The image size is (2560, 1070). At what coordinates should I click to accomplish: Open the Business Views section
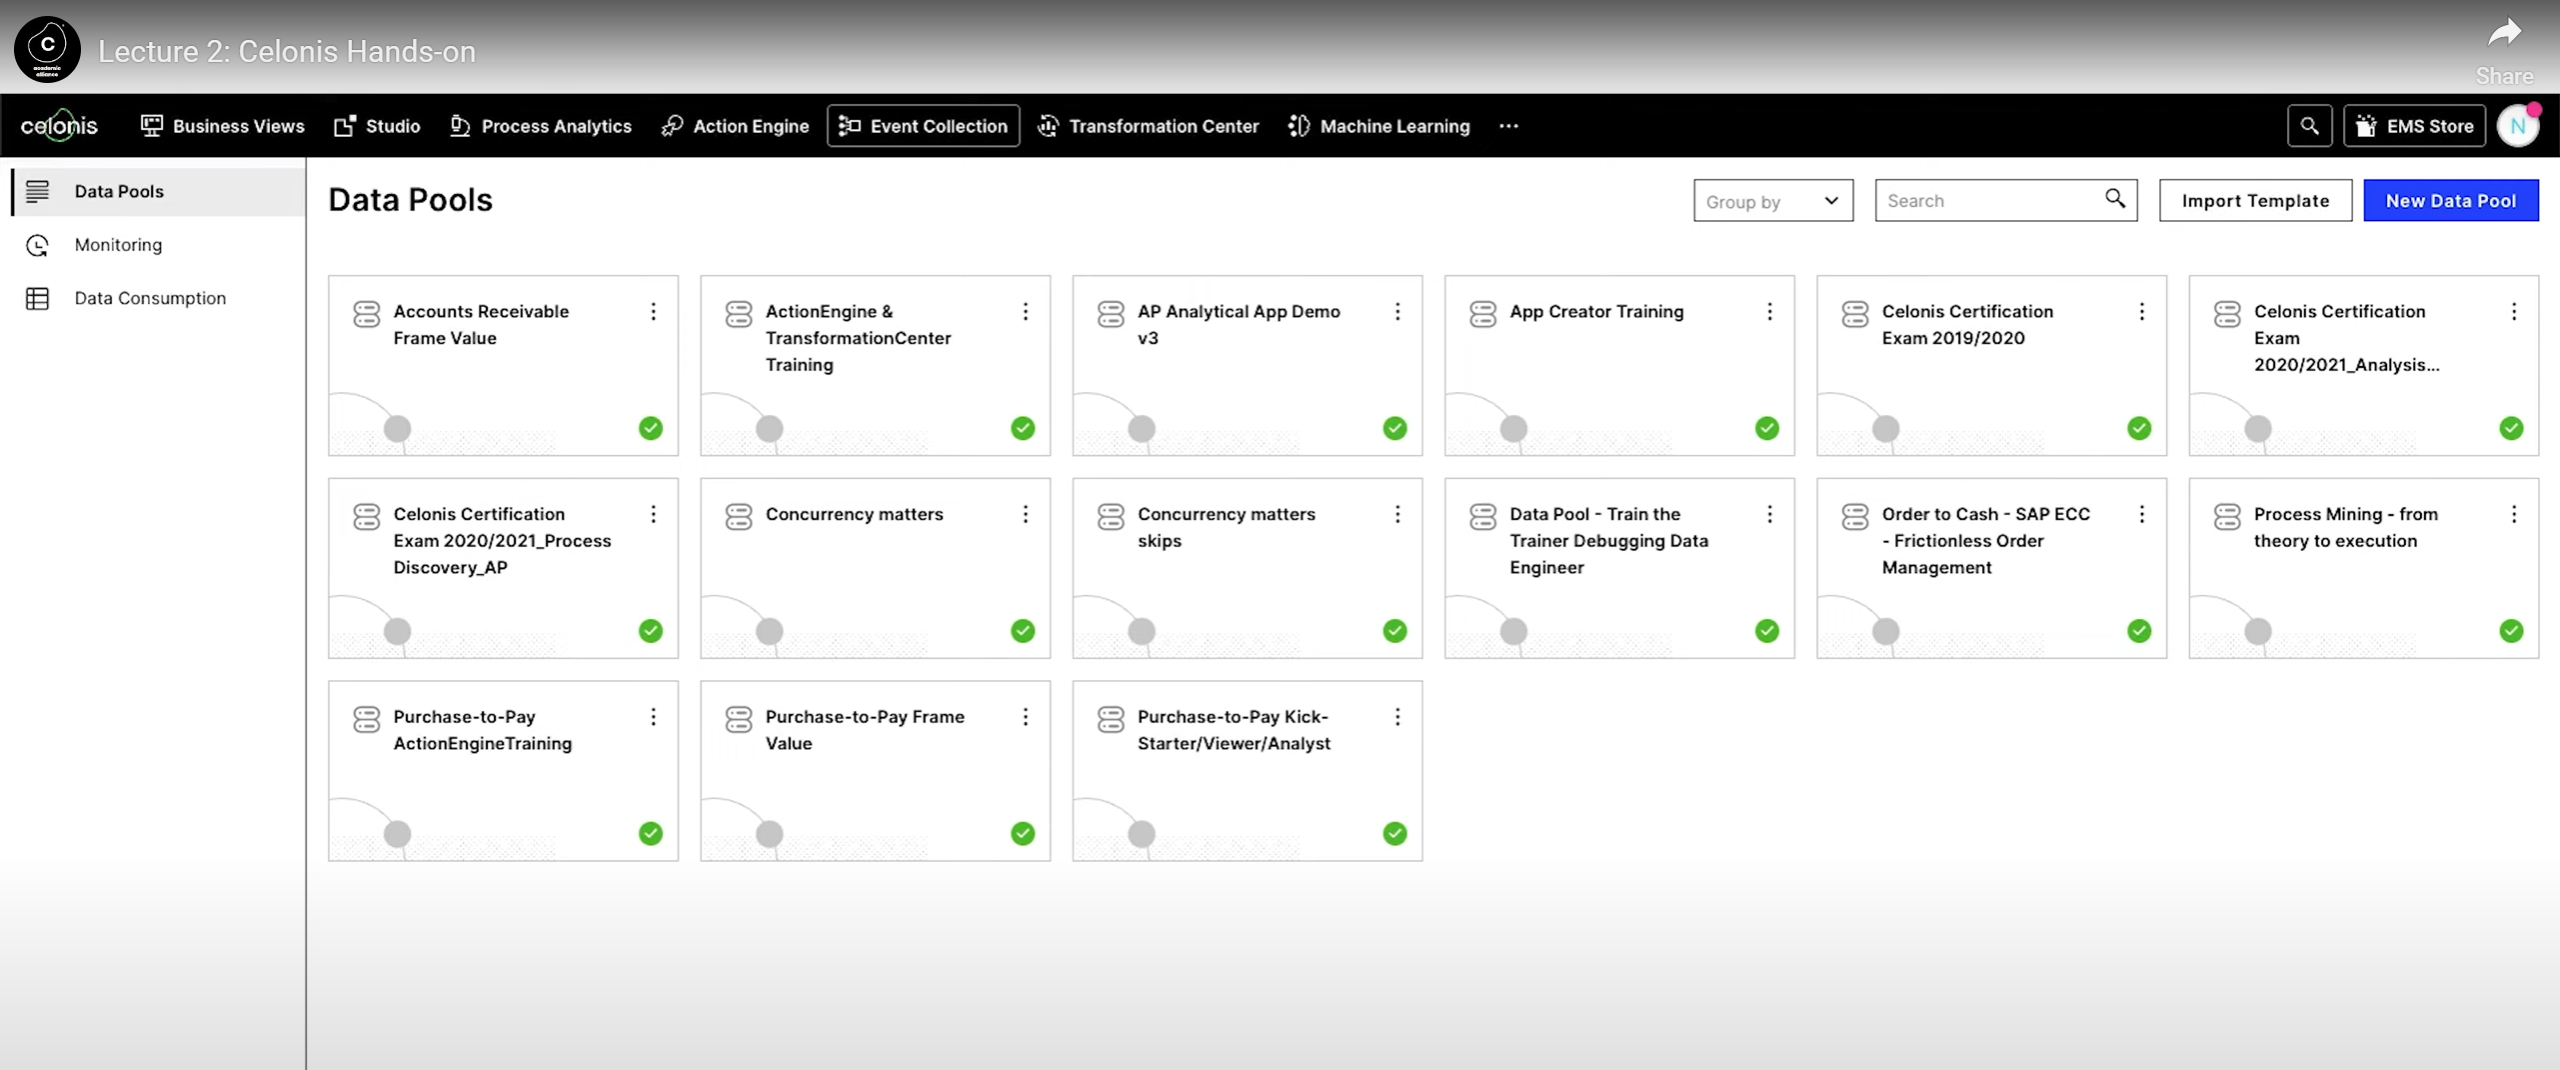222,126
